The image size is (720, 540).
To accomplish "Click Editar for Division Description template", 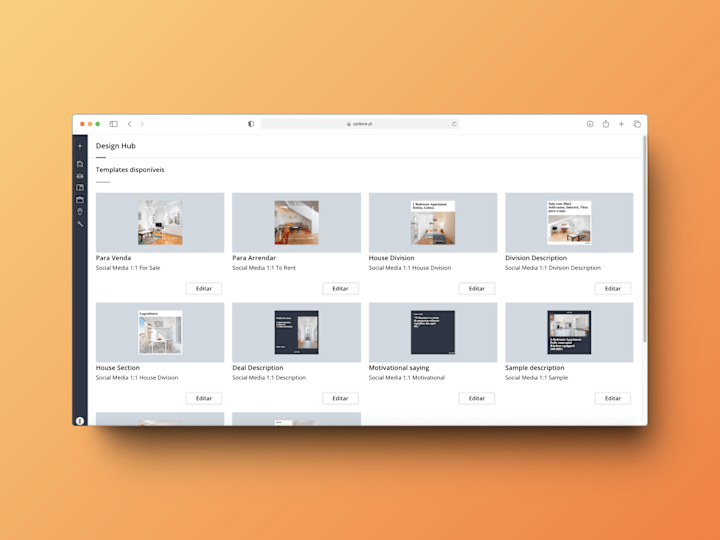I will coord(613,288).
